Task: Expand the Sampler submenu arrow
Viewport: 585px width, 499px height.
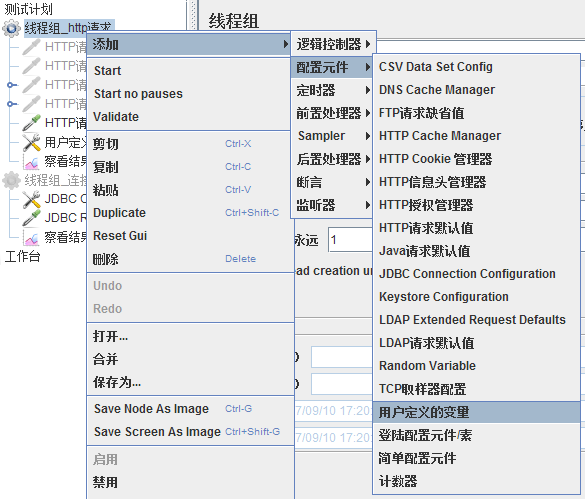Action: coord(368,136)
